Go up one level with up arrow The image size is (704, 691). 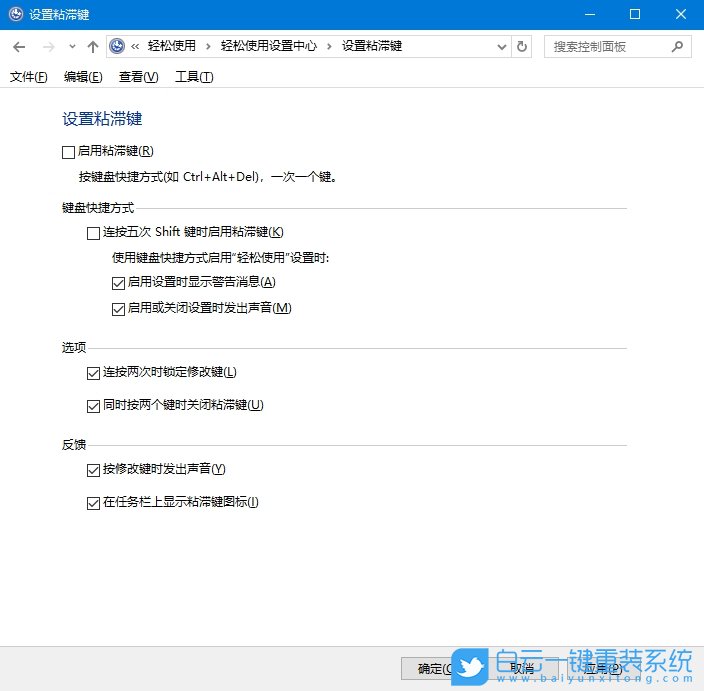coord(93,47)
